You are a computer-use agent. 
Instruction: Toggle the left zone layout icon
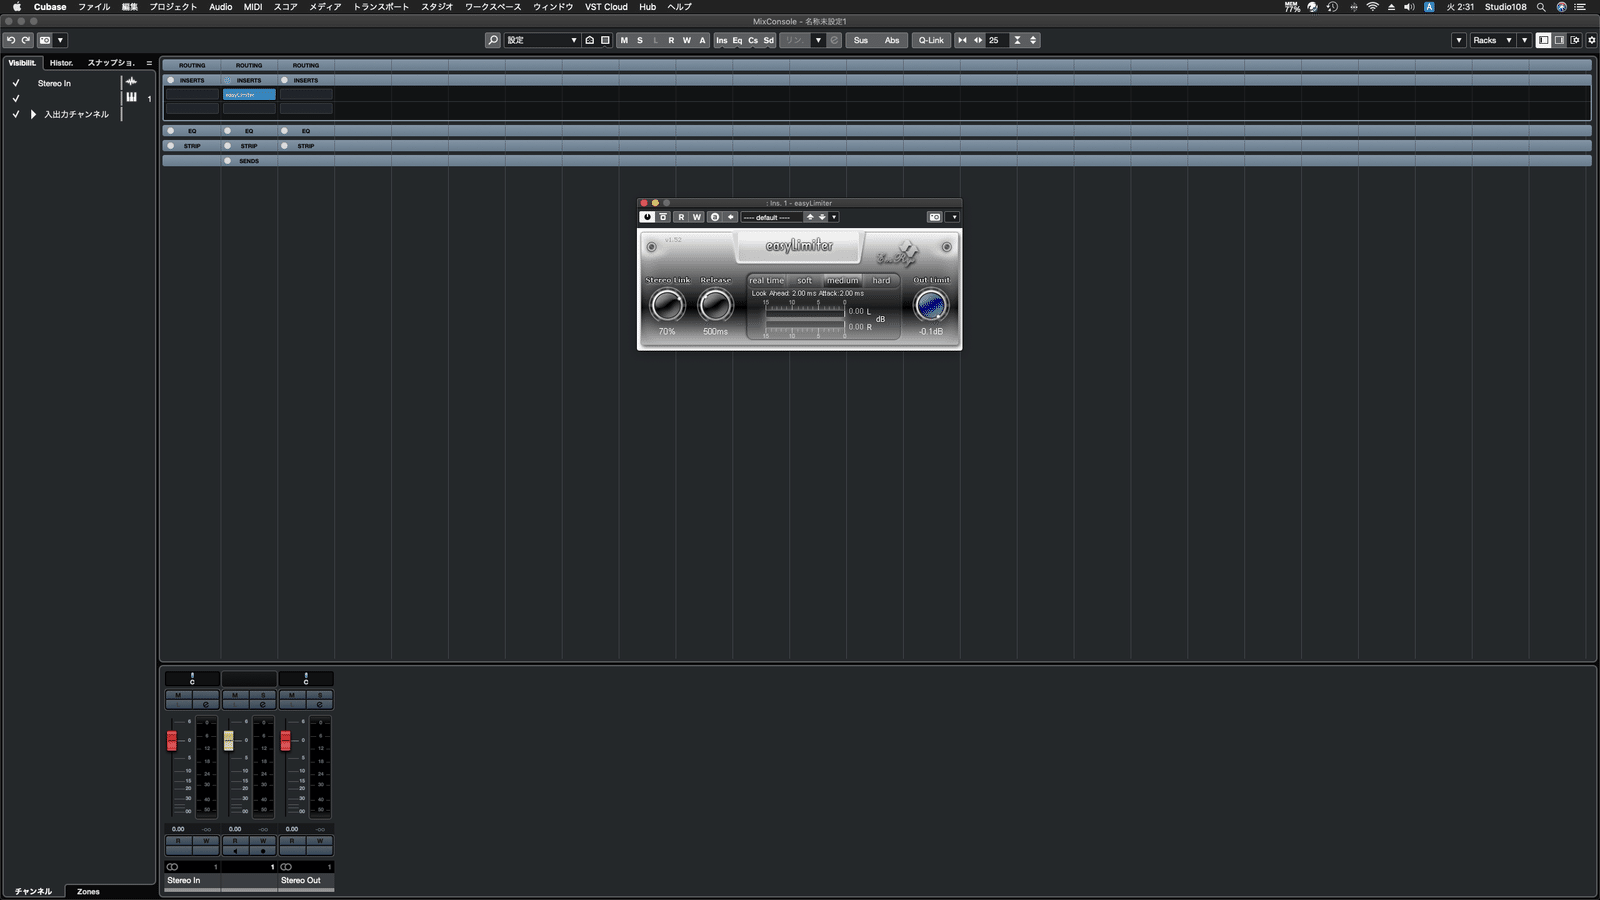(1544, 40)
